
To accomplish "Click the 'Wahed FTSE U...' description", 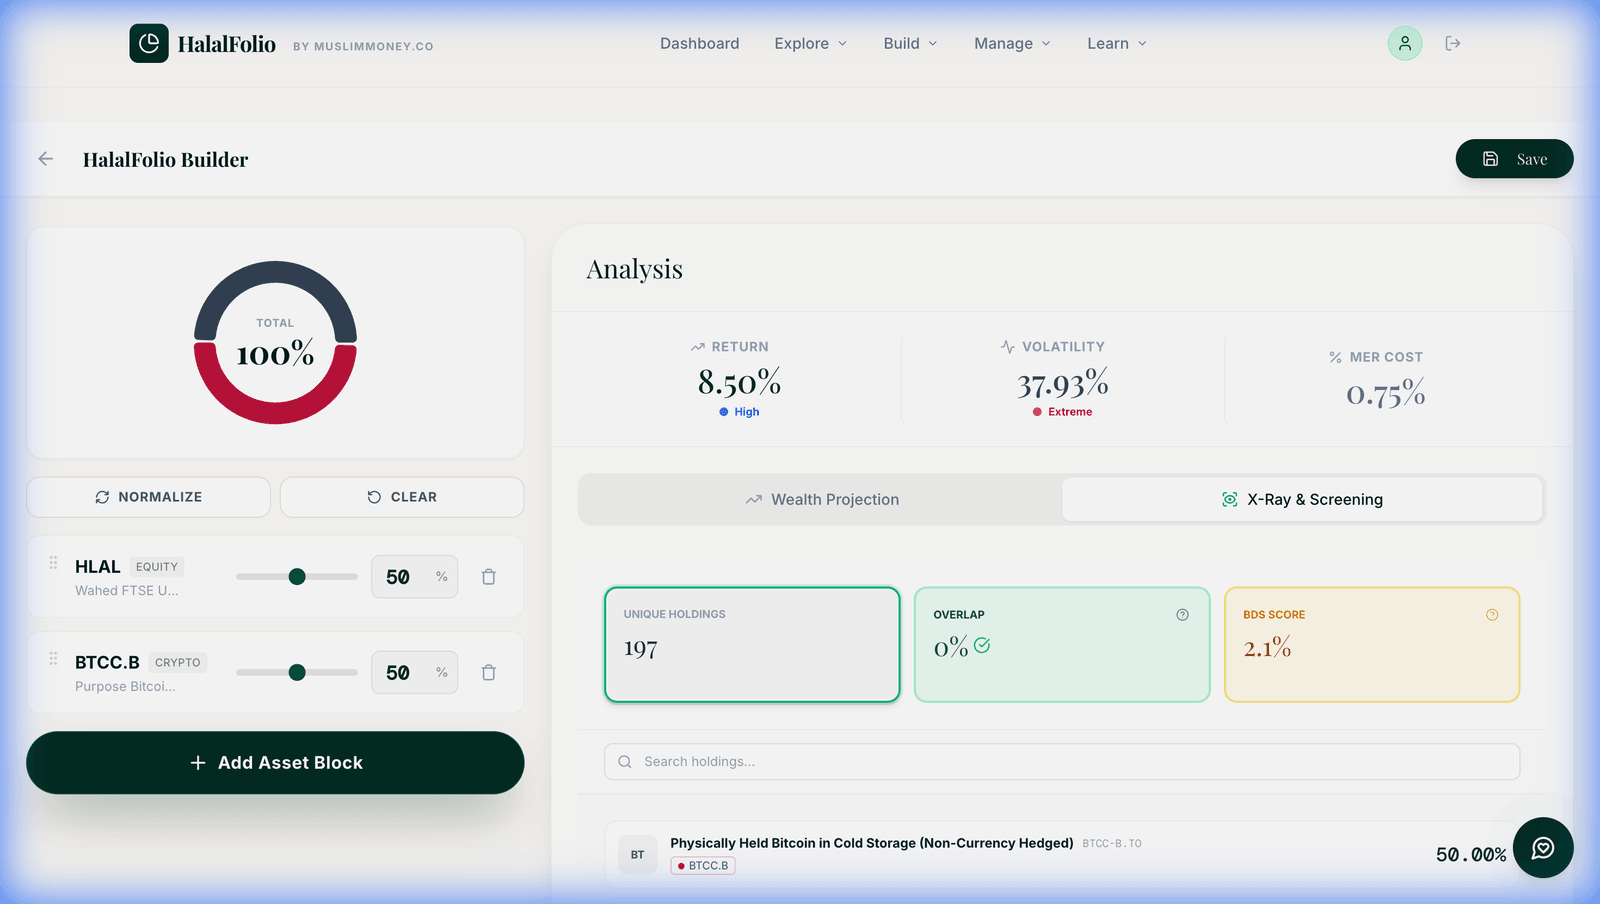I will click(127, 591).
